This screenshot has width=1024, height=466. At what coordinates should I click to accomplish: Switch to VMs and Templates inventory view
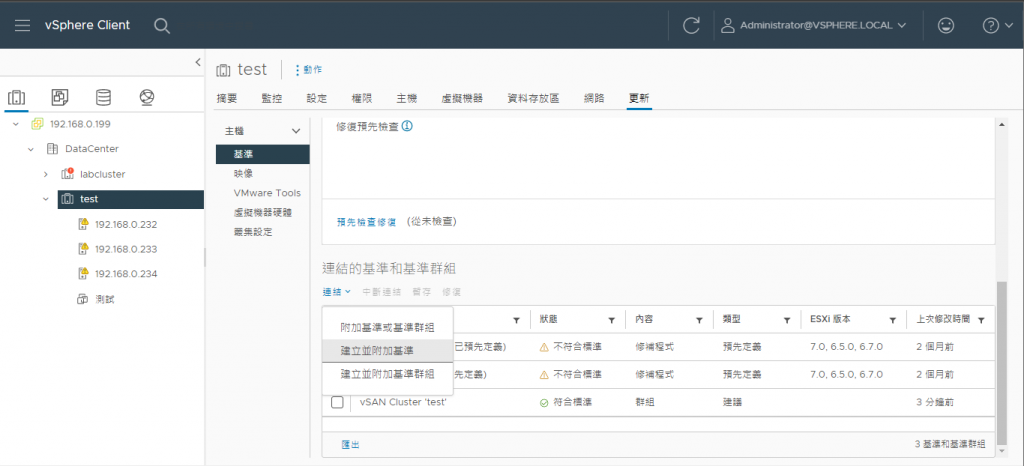tap(60, 98)
